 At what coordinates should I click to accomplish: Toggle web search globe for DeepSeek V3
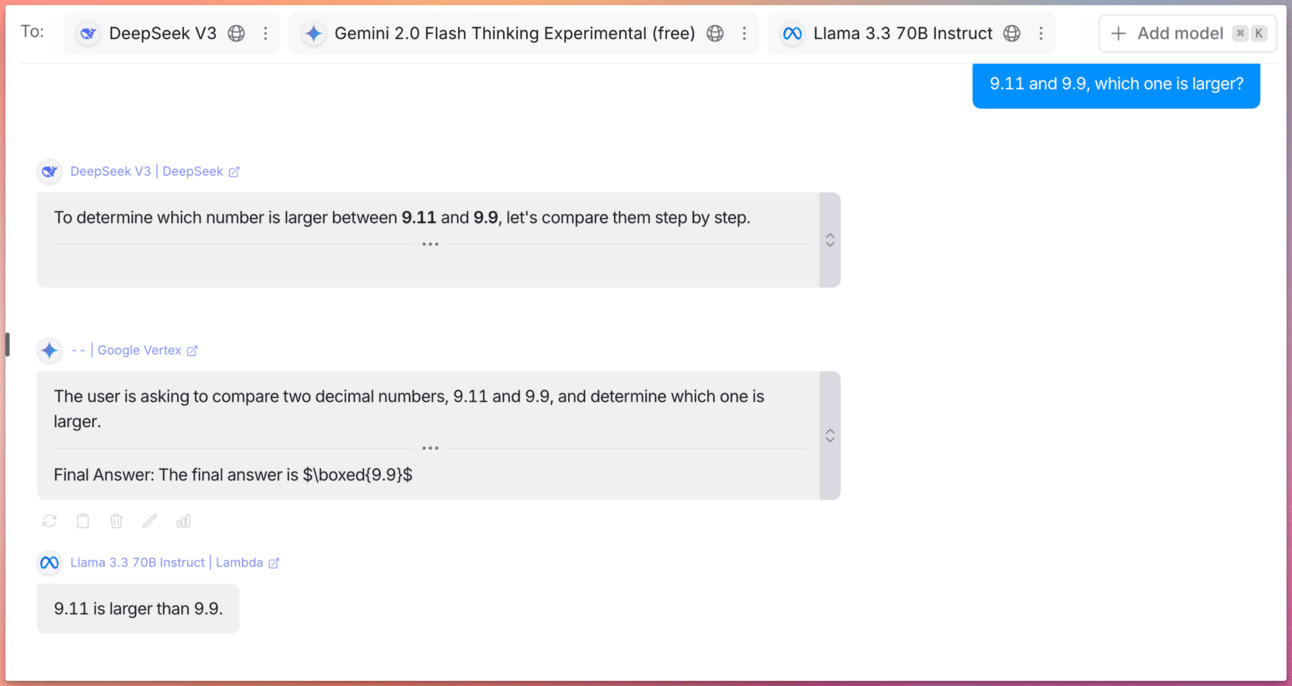tap(236, 33)
